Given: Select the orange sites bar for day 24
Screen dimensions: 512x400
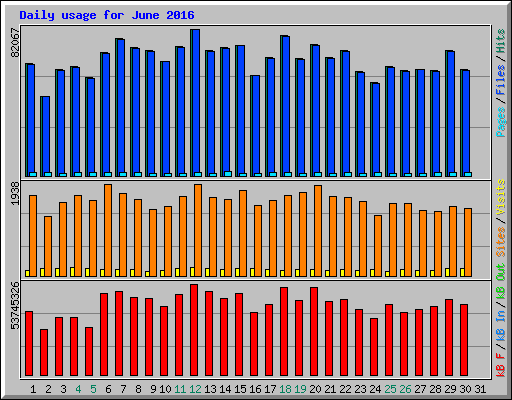Looking at the screenshot, I should coord(378,246).
